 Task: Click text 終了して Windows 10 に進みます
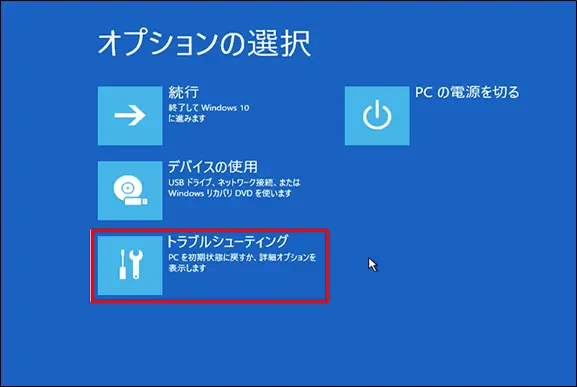209,113
